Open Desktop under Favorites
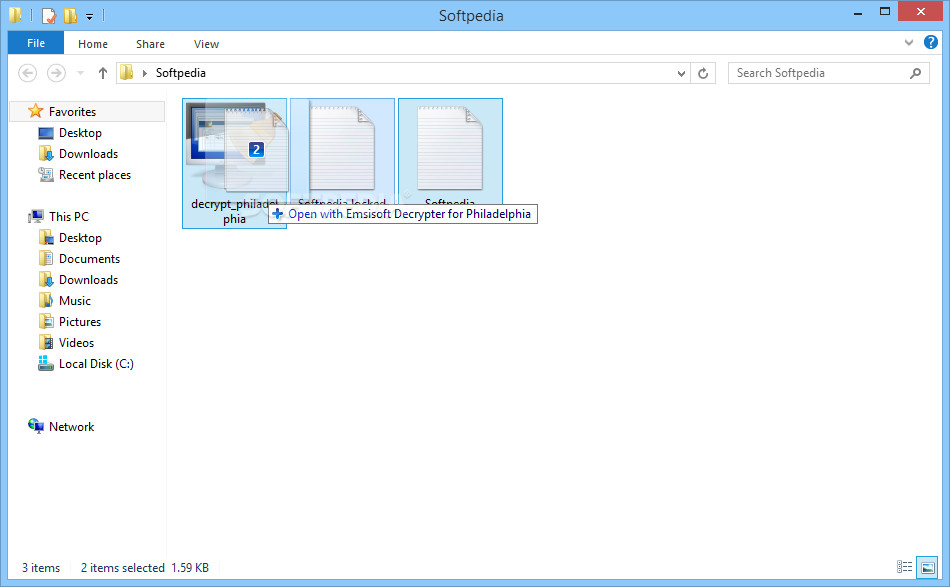This screenshot has height=587, width=950. pyautogui.click(x=80, y=133)
